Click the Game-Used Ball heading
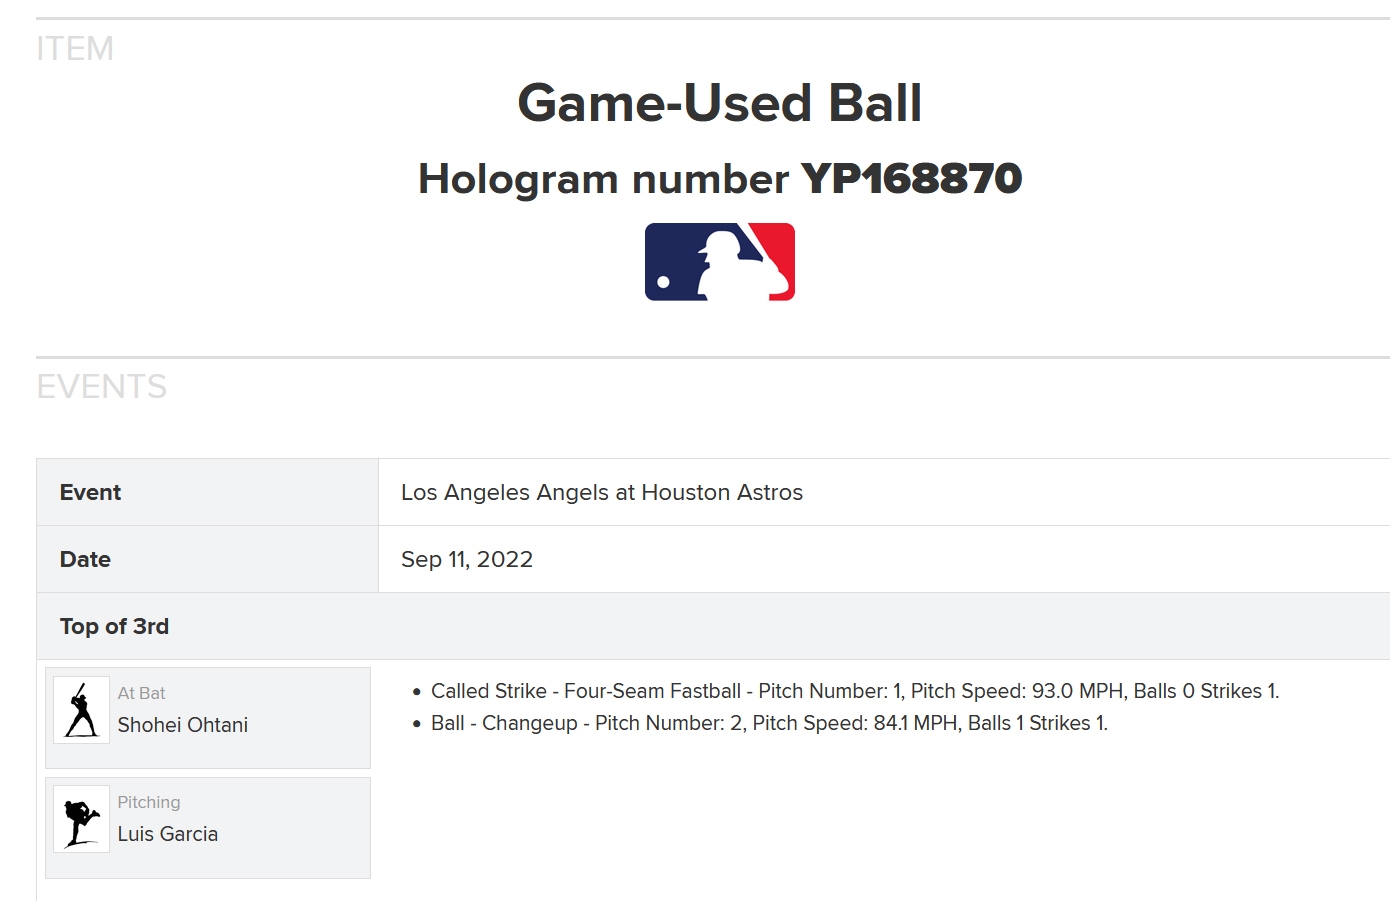Screen dimensions: 1390x901 tap(720, 103)
